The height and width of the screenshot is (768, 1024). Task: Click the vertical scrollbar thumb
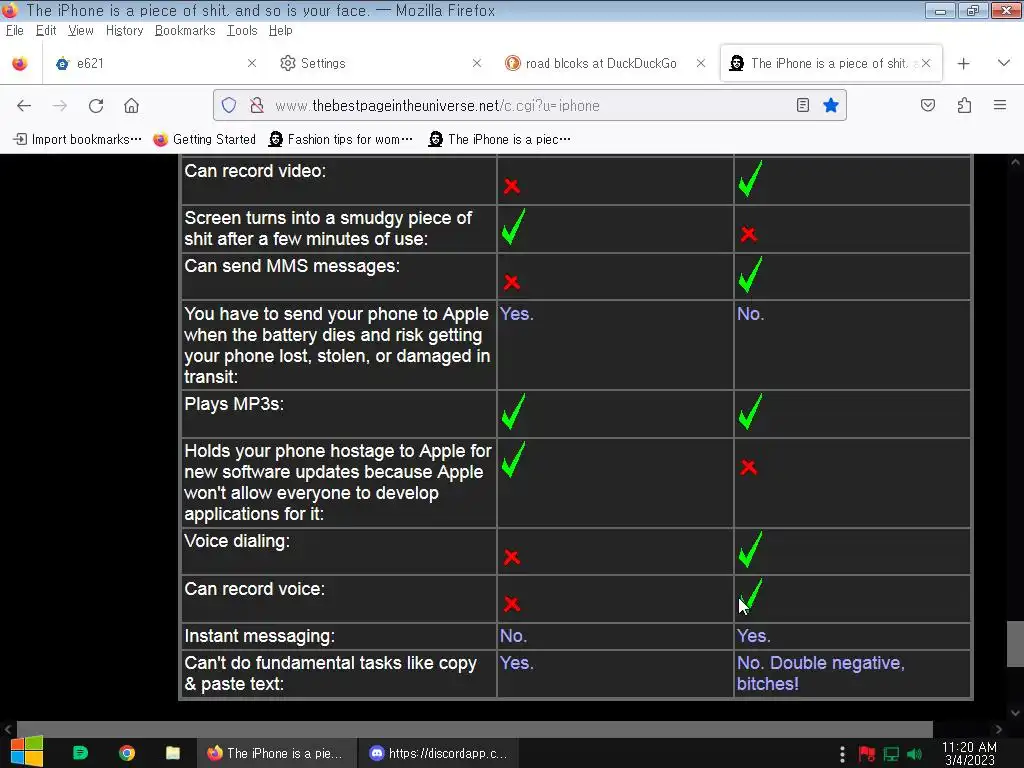pyautogui.click(x=1015, y=644)
